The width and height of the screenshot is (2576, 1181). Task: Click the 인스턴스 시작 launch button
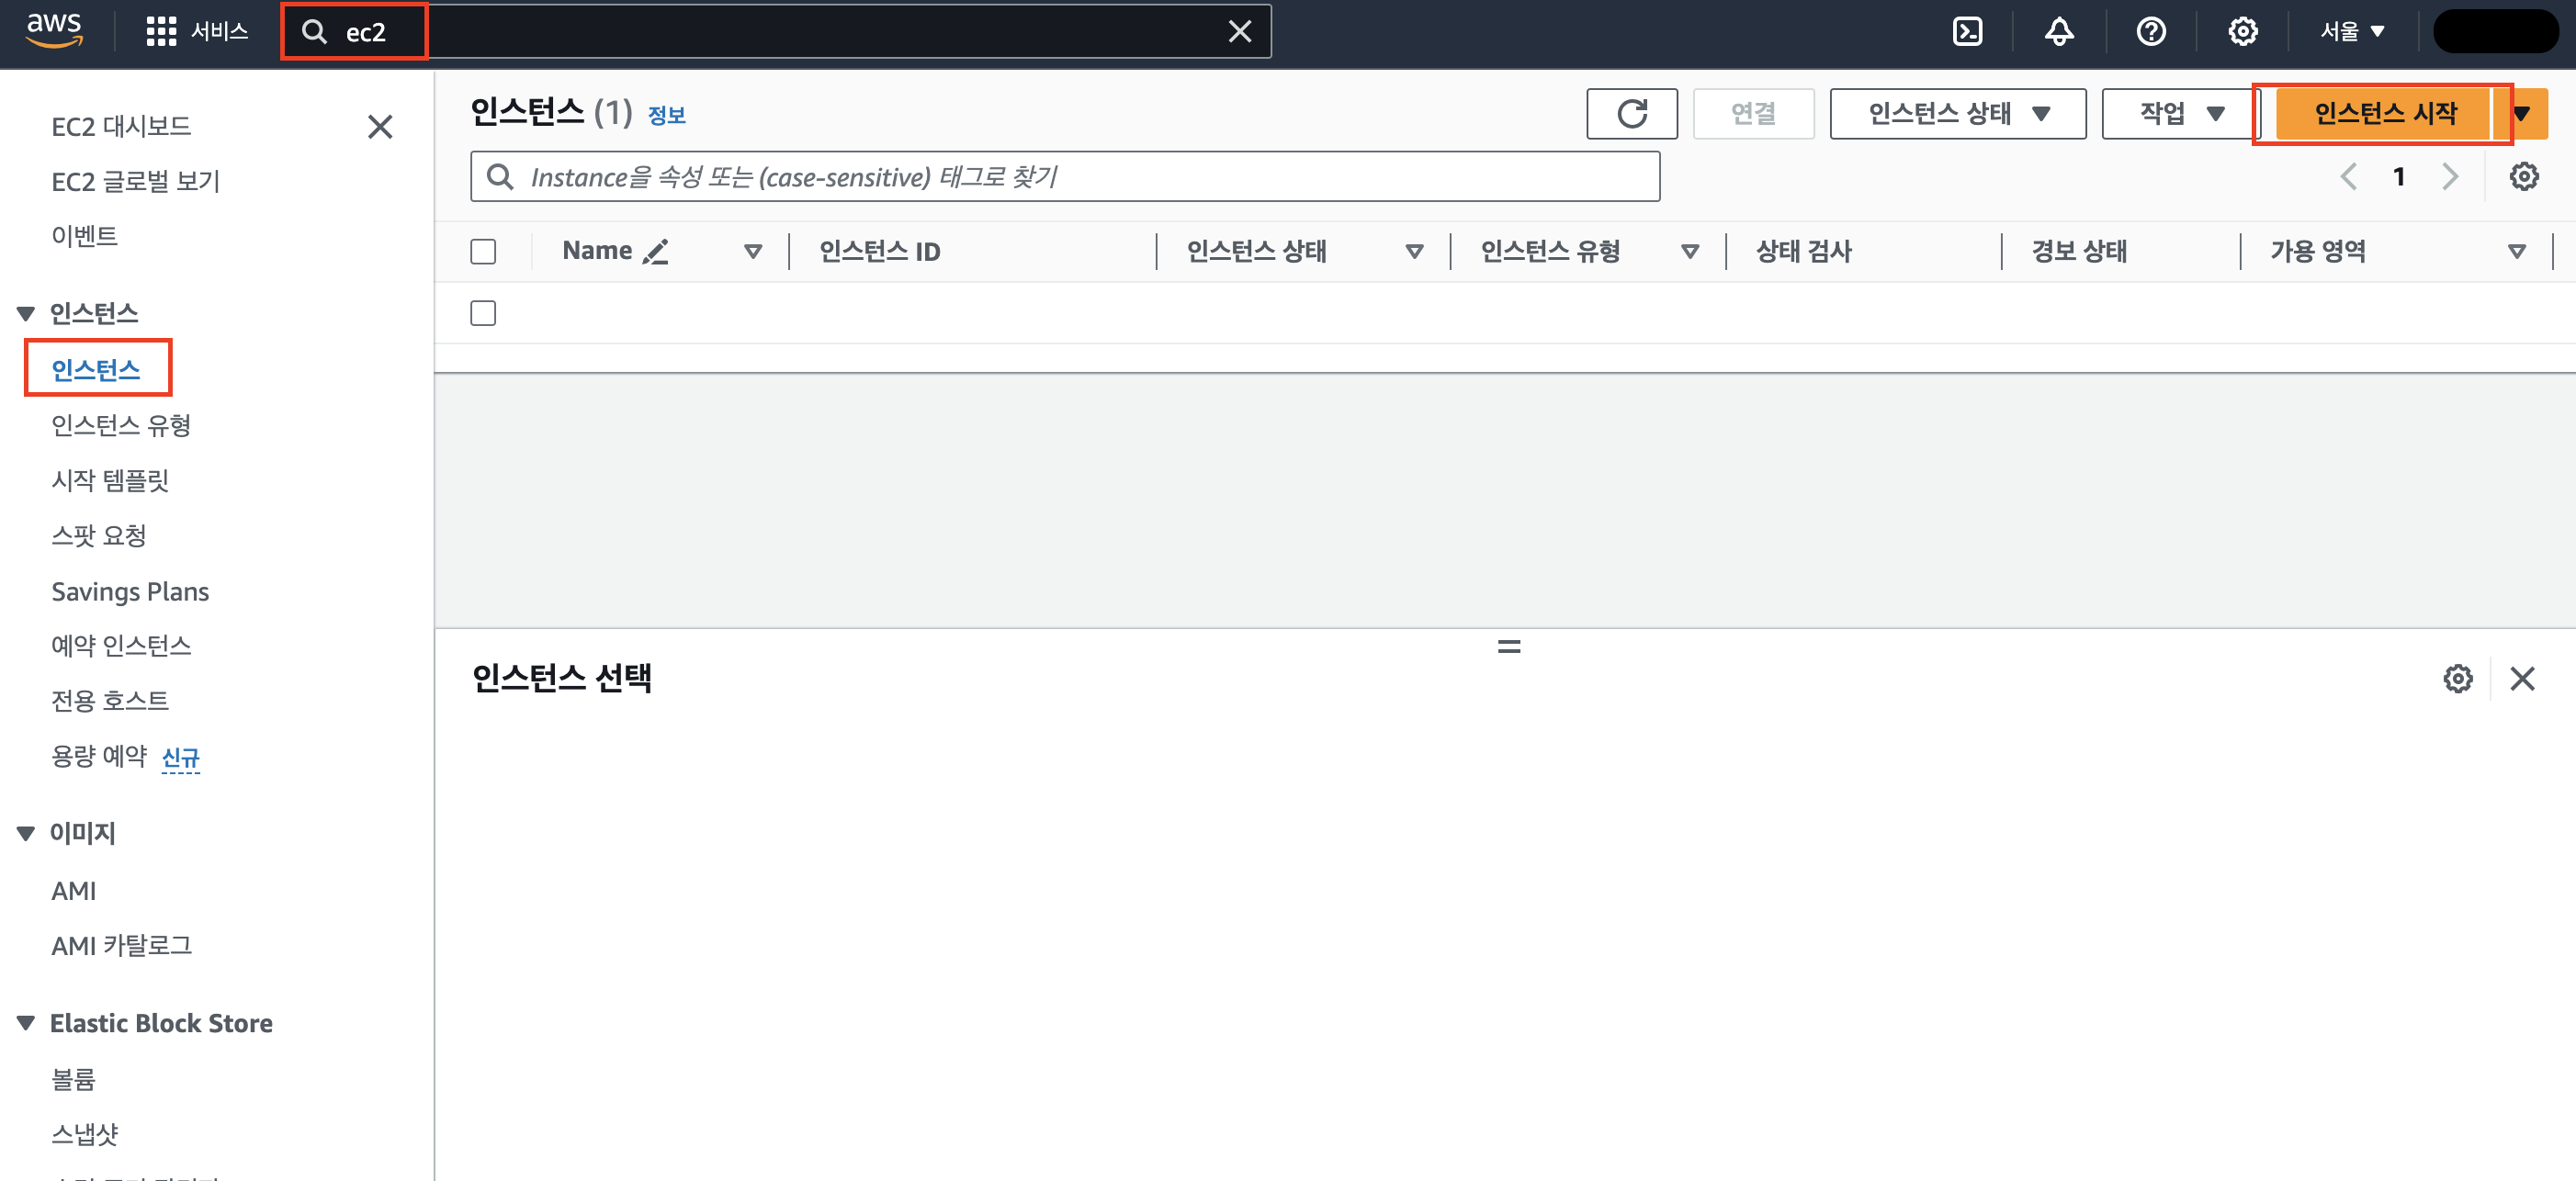click(x=2384, y=113)
